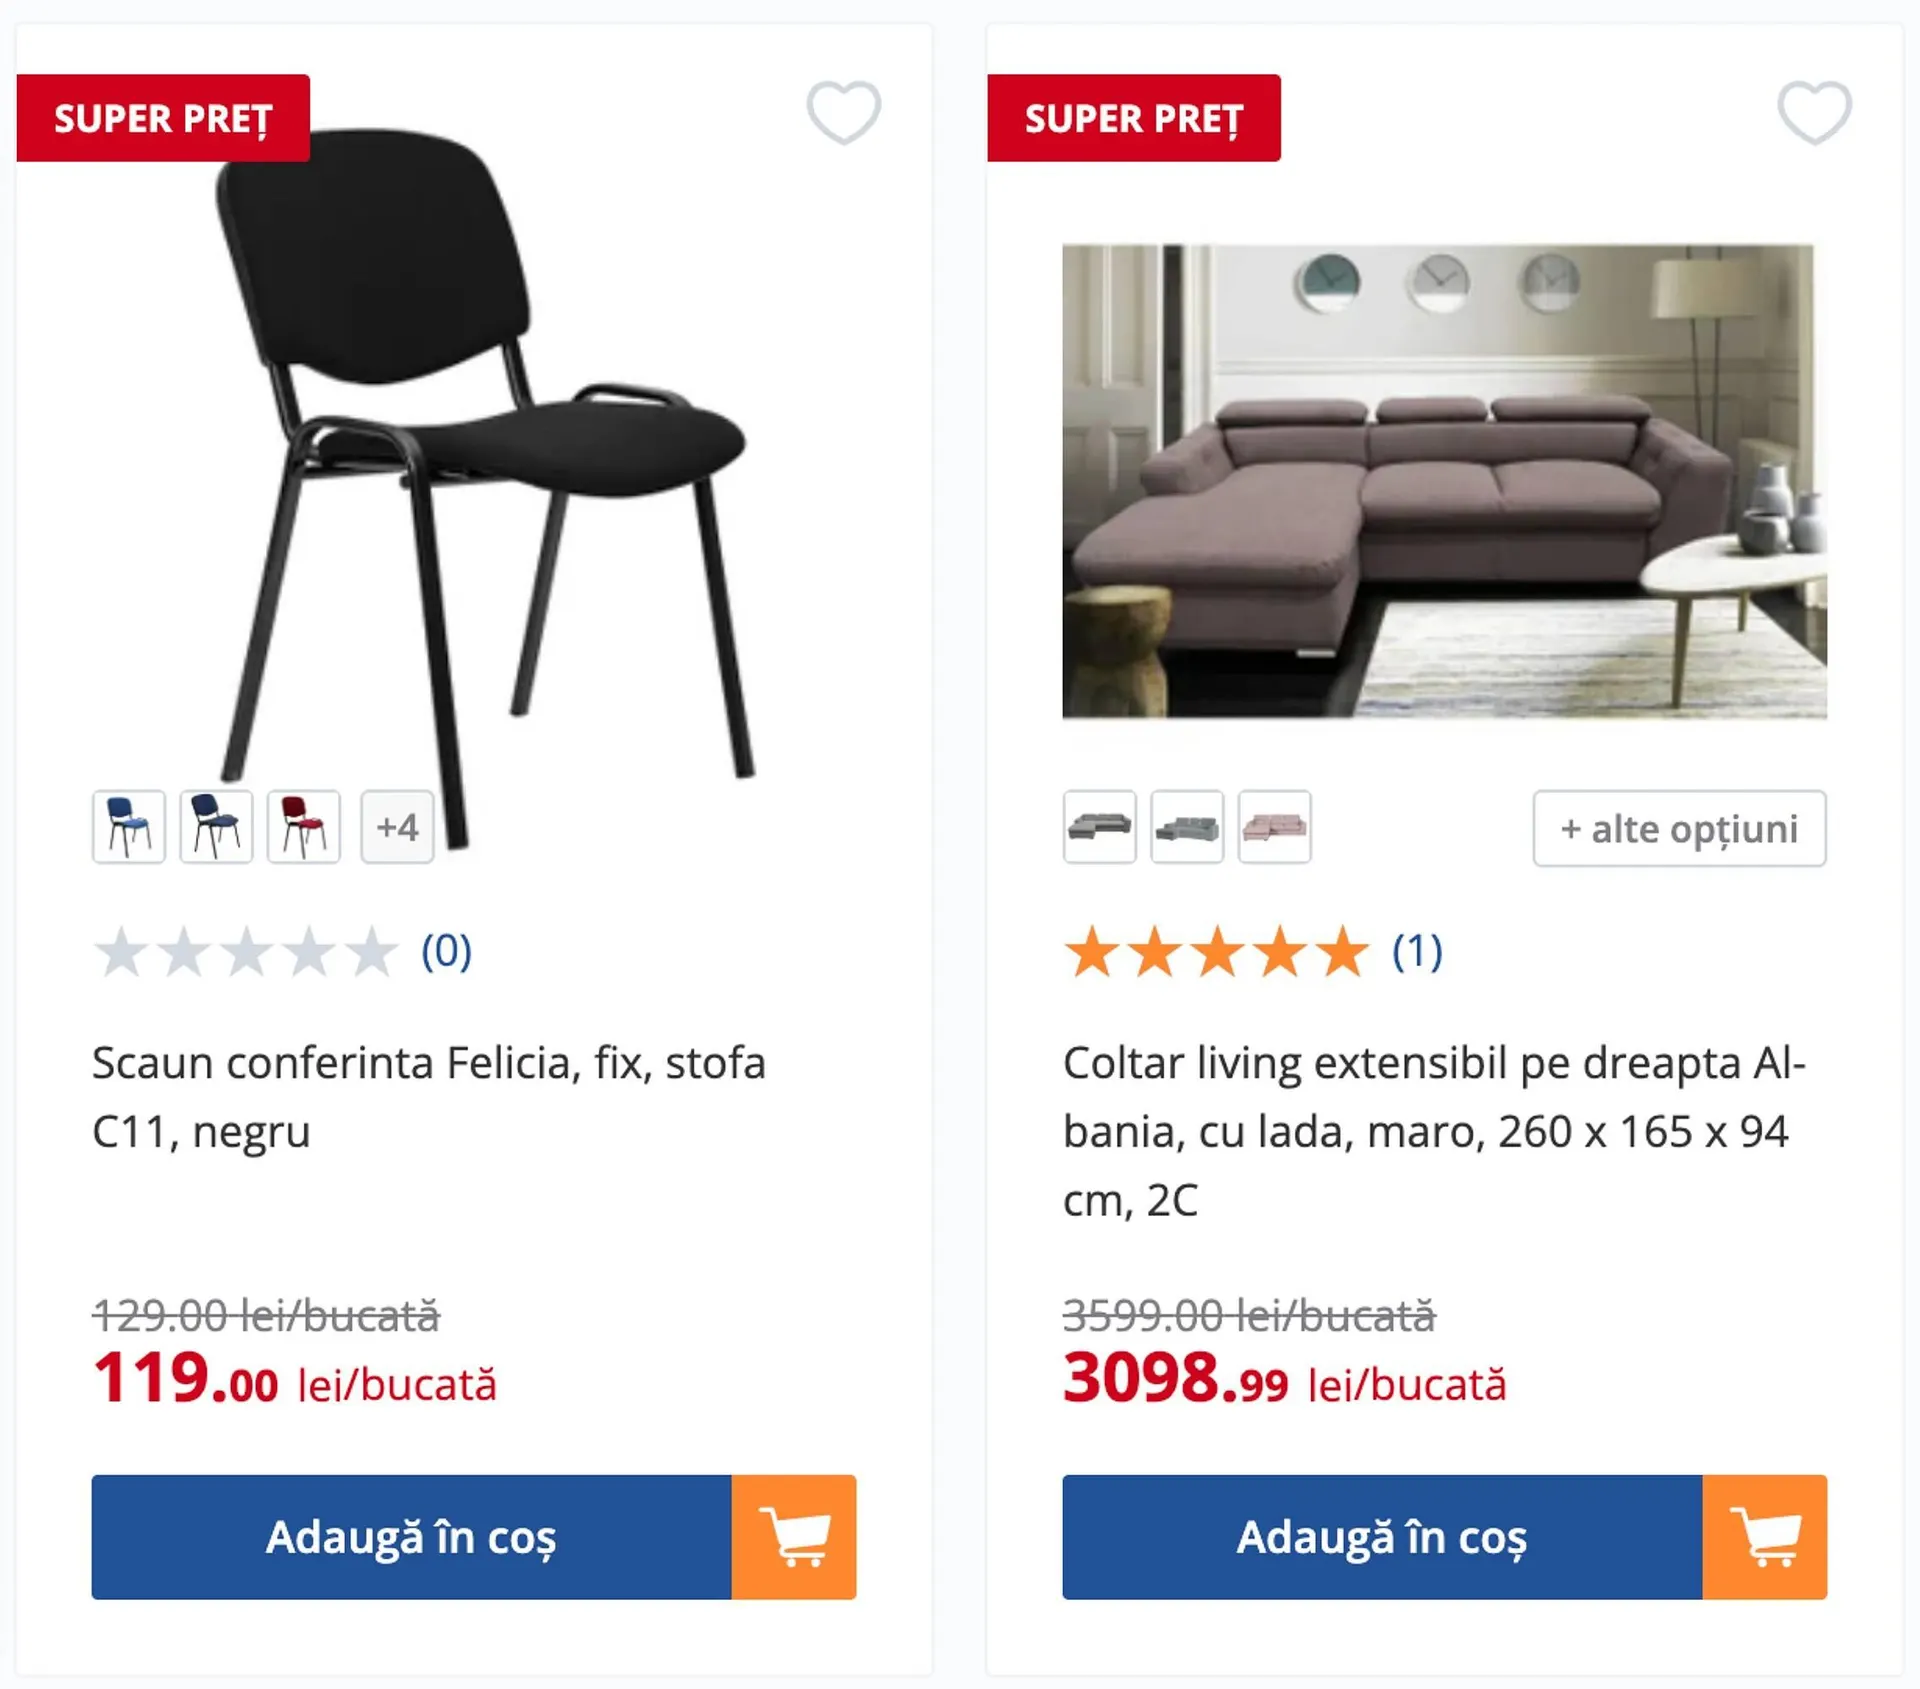Image resolution: width=1920 pixels, height=1689 pixels.
Task: Click the orange cart icon under the chair
Action: pos(794,1536)
